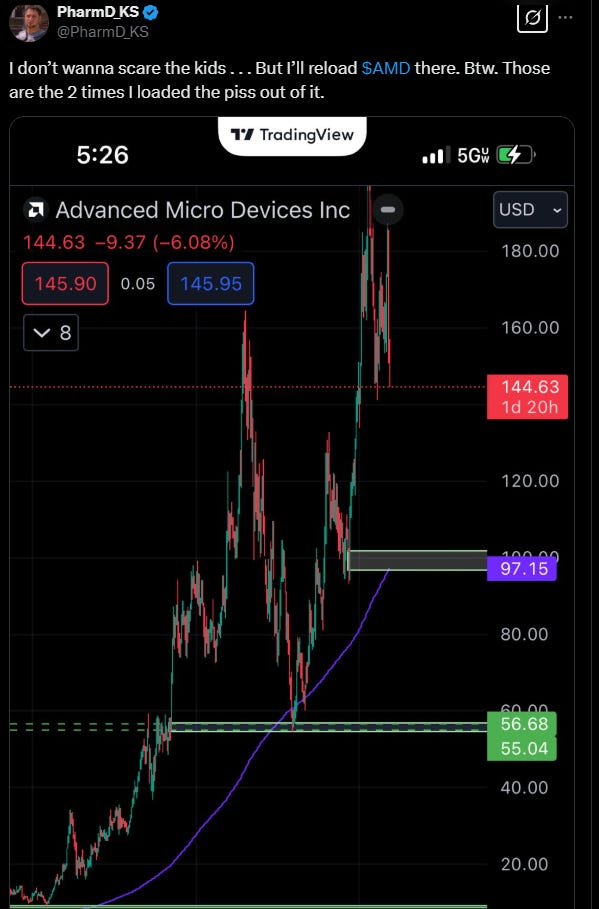Click the 144.63 −9.37 (−6.08%) change text
This screenshot has width=599, height=909.
129,242
